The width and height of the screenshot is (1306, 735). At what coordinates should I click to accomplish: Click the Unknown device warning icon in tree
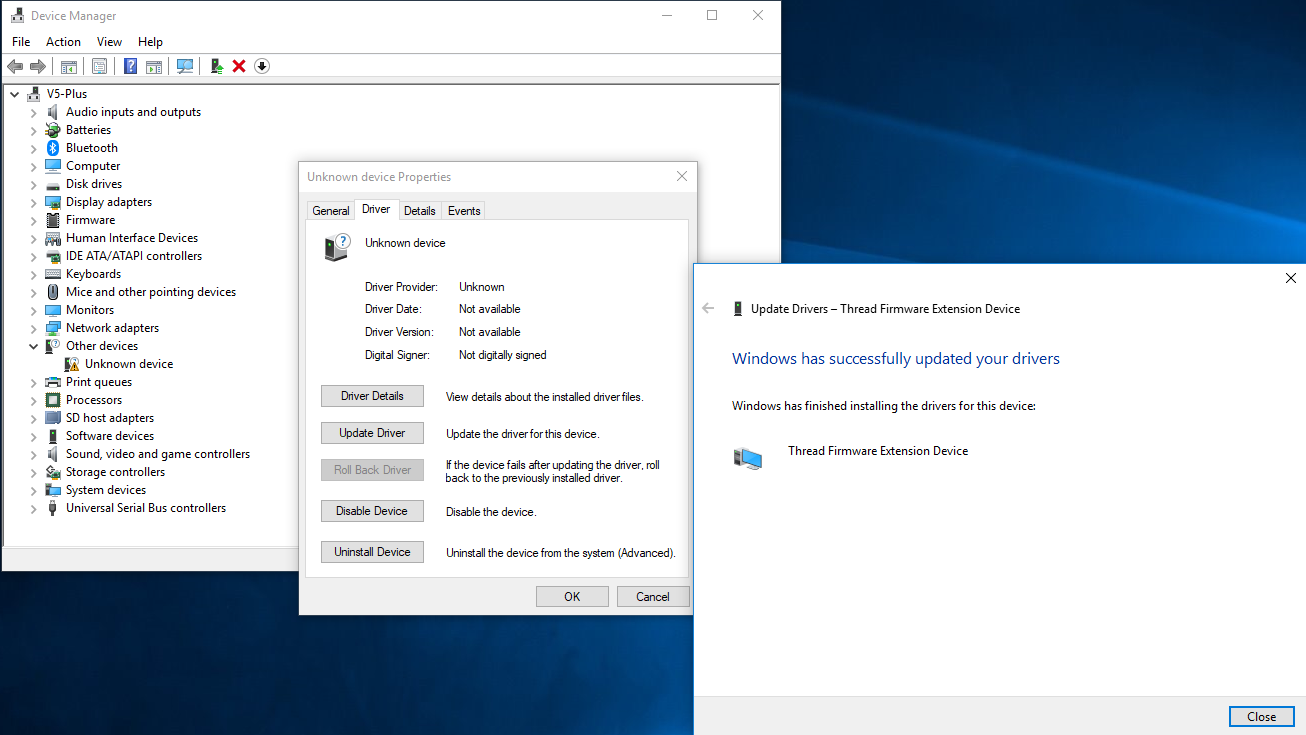click(x=72, y=364)
